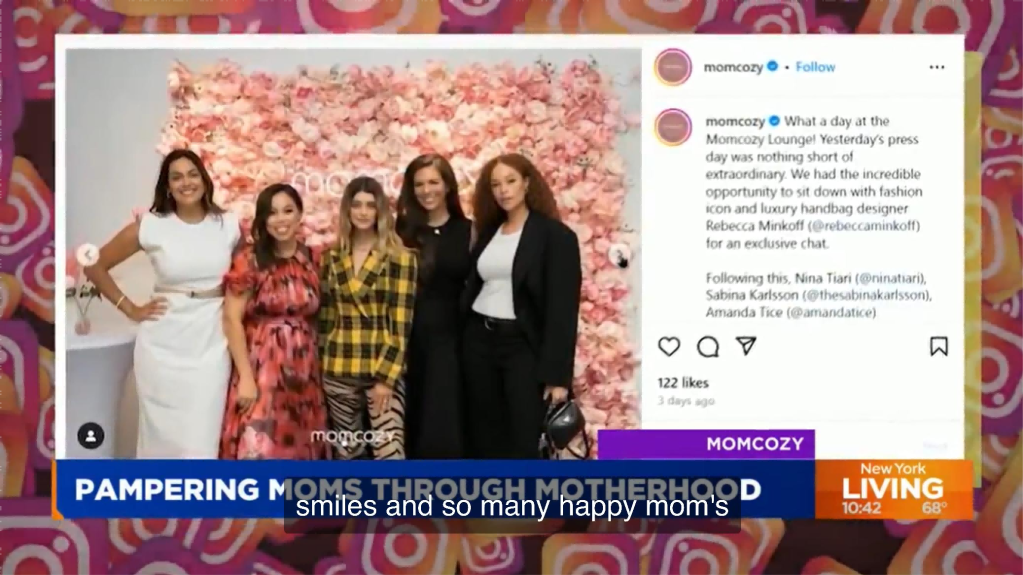Open more options three-dot menu
The image size is (1023, 575).
pyautogui.click(x=937, y=67)
